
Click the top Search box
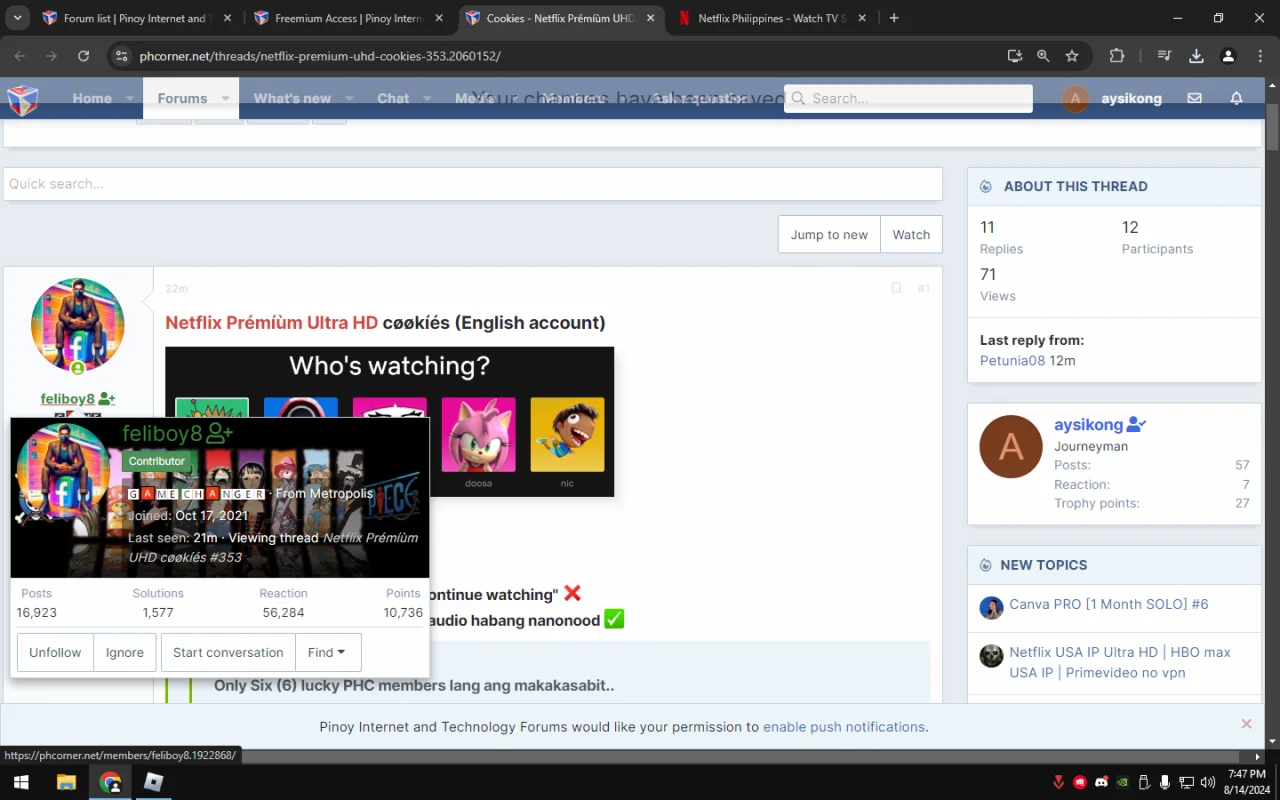(908, 98)
